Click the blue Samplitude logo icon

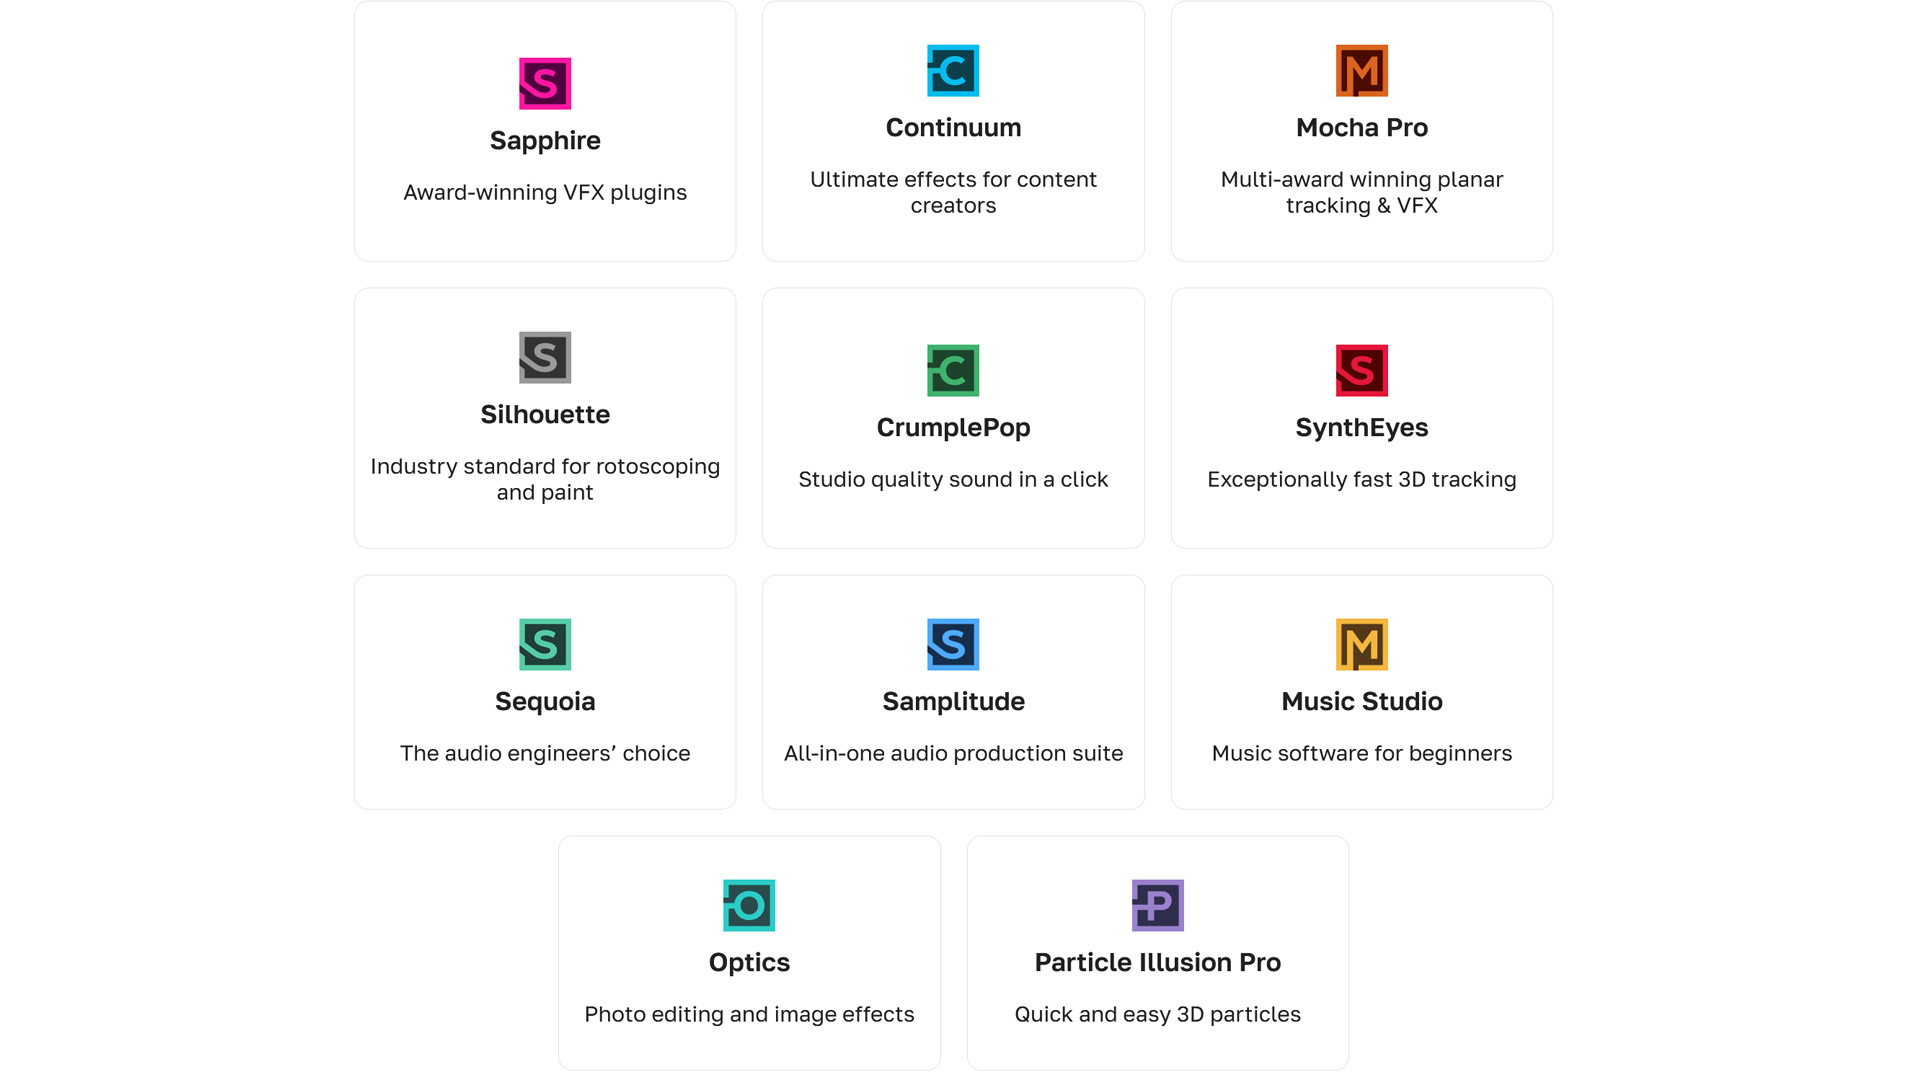(x=953, y=644)
